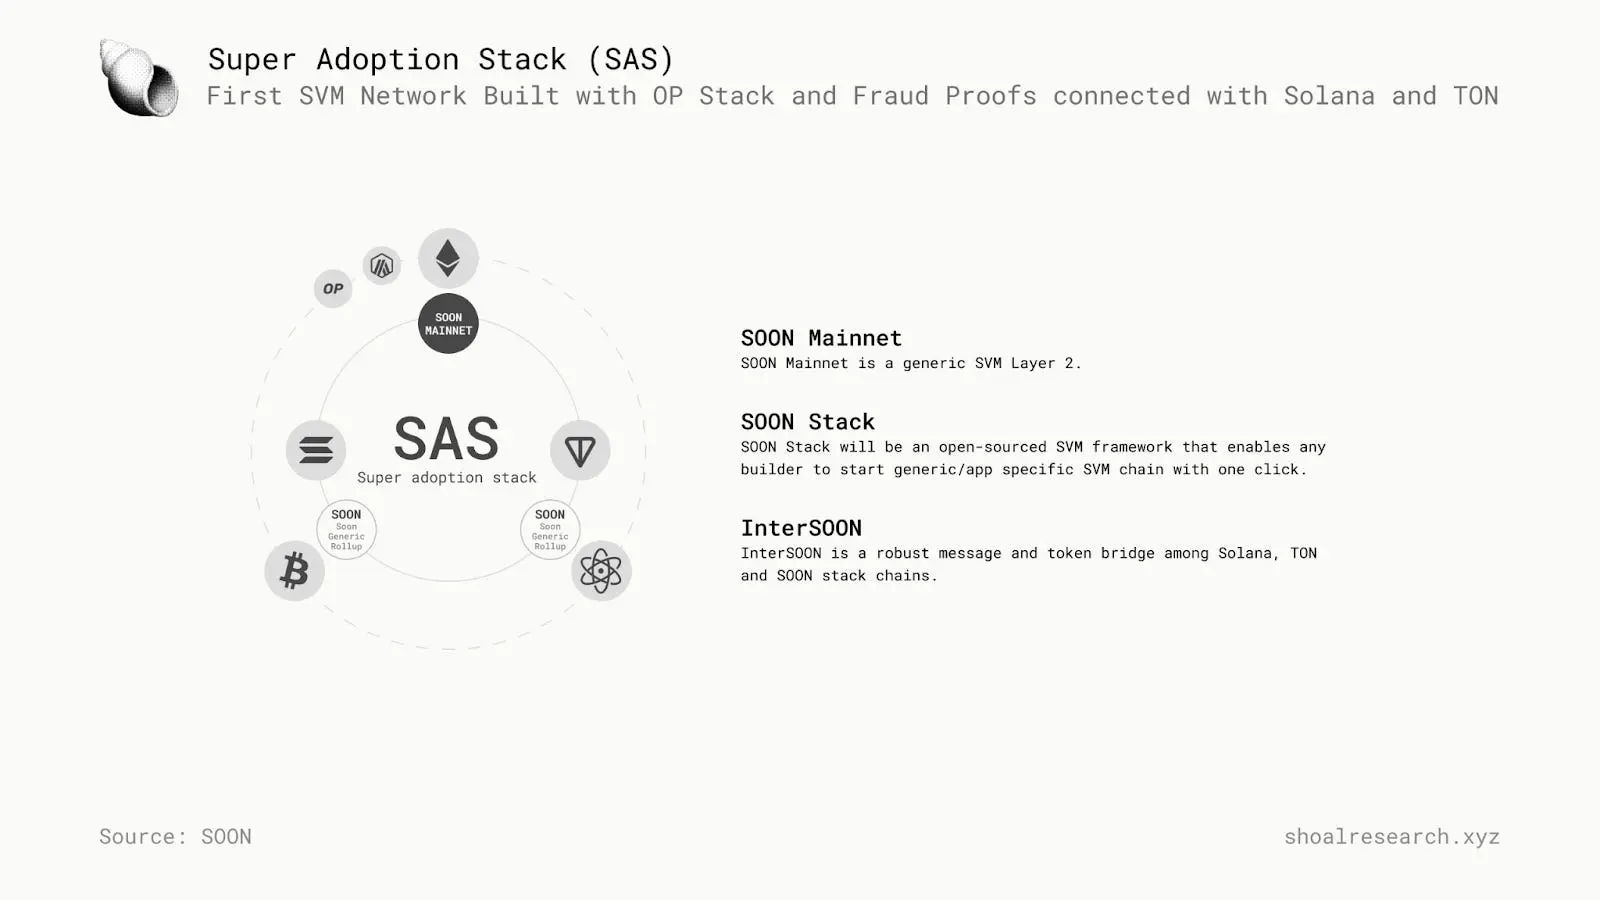Click the Cosmos atom icon

[601, 571]
